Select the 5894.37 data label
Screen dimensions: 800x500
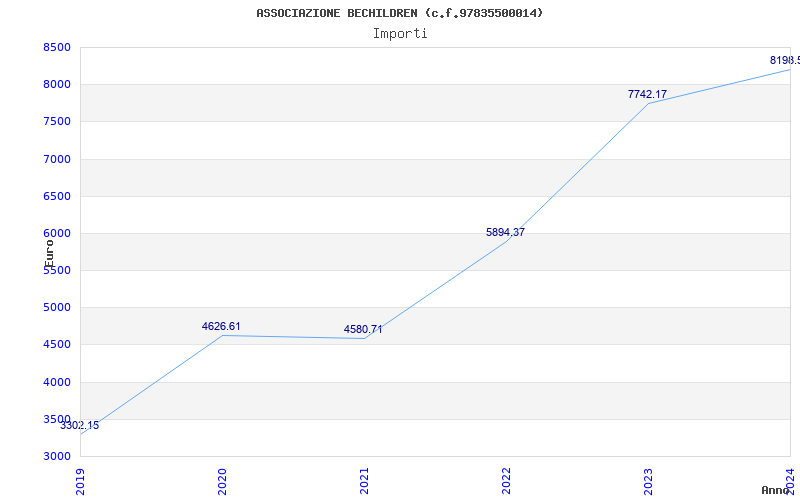pyautogui.click(x=505, y=232)
